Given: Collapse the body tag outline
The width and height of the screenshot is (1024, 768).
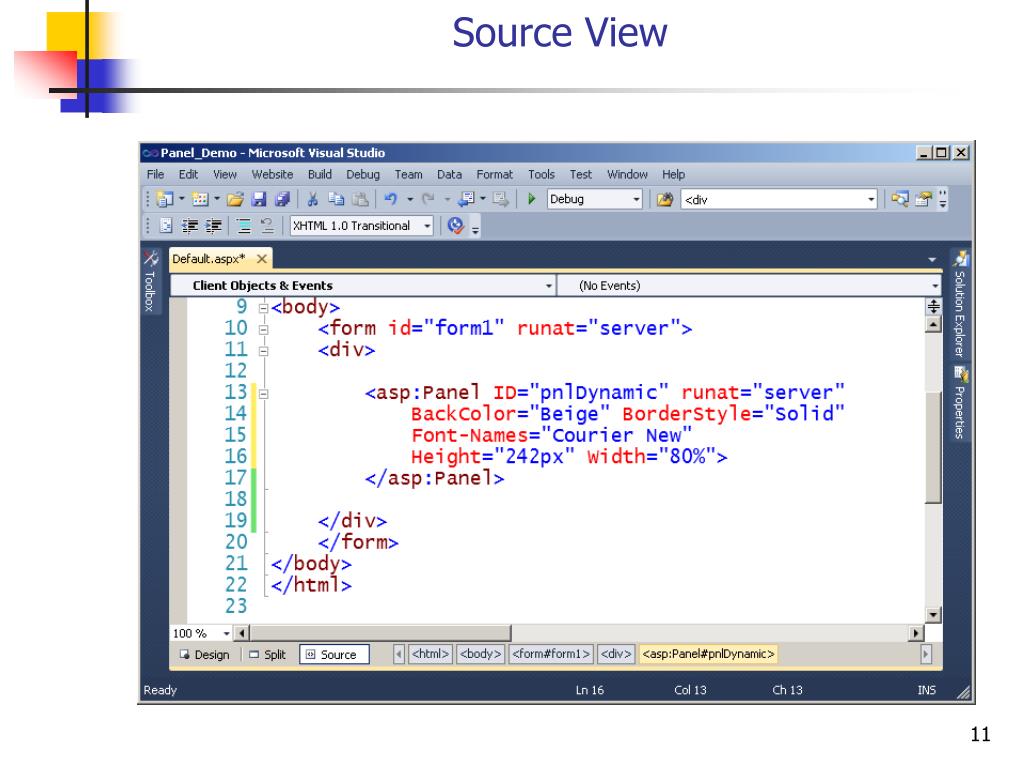Looking at the screenshot, I should (263, 308).
